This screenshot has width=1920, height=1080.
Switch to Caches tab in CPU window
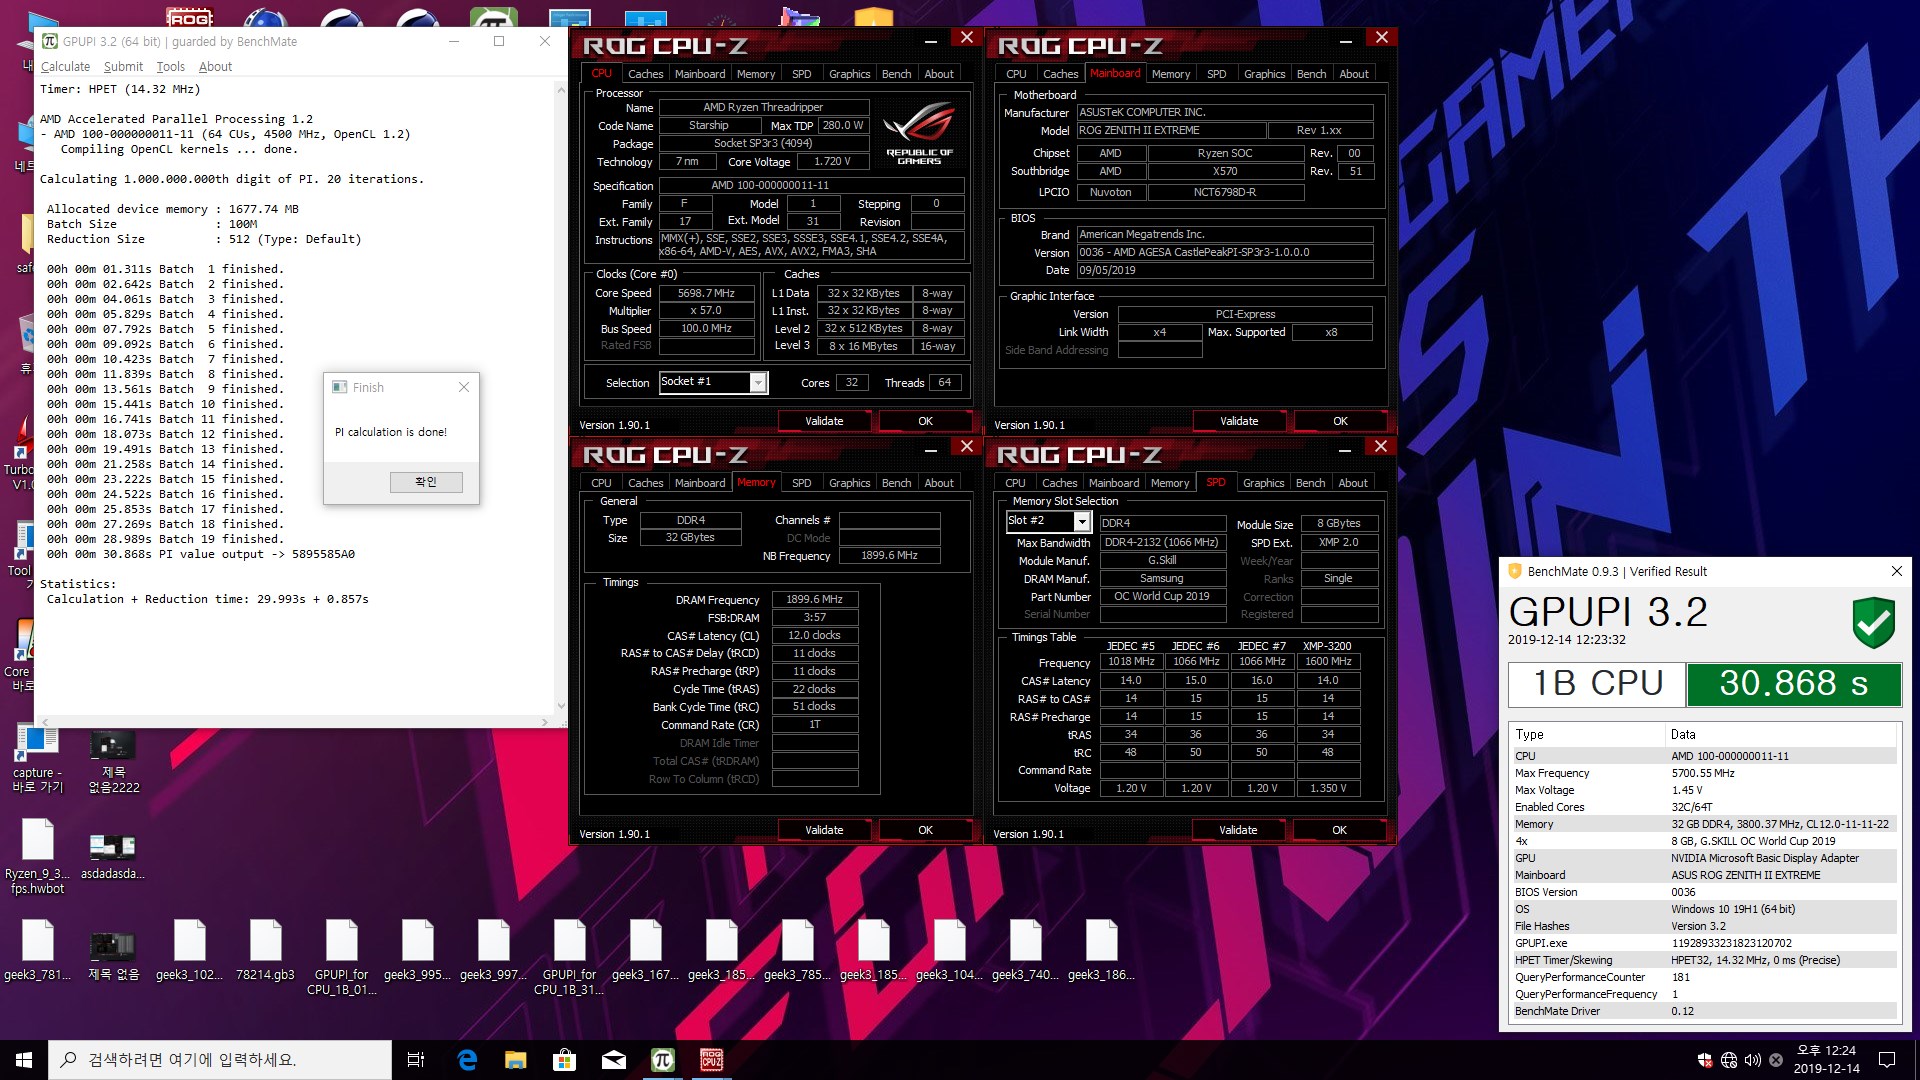pos(645,74)
